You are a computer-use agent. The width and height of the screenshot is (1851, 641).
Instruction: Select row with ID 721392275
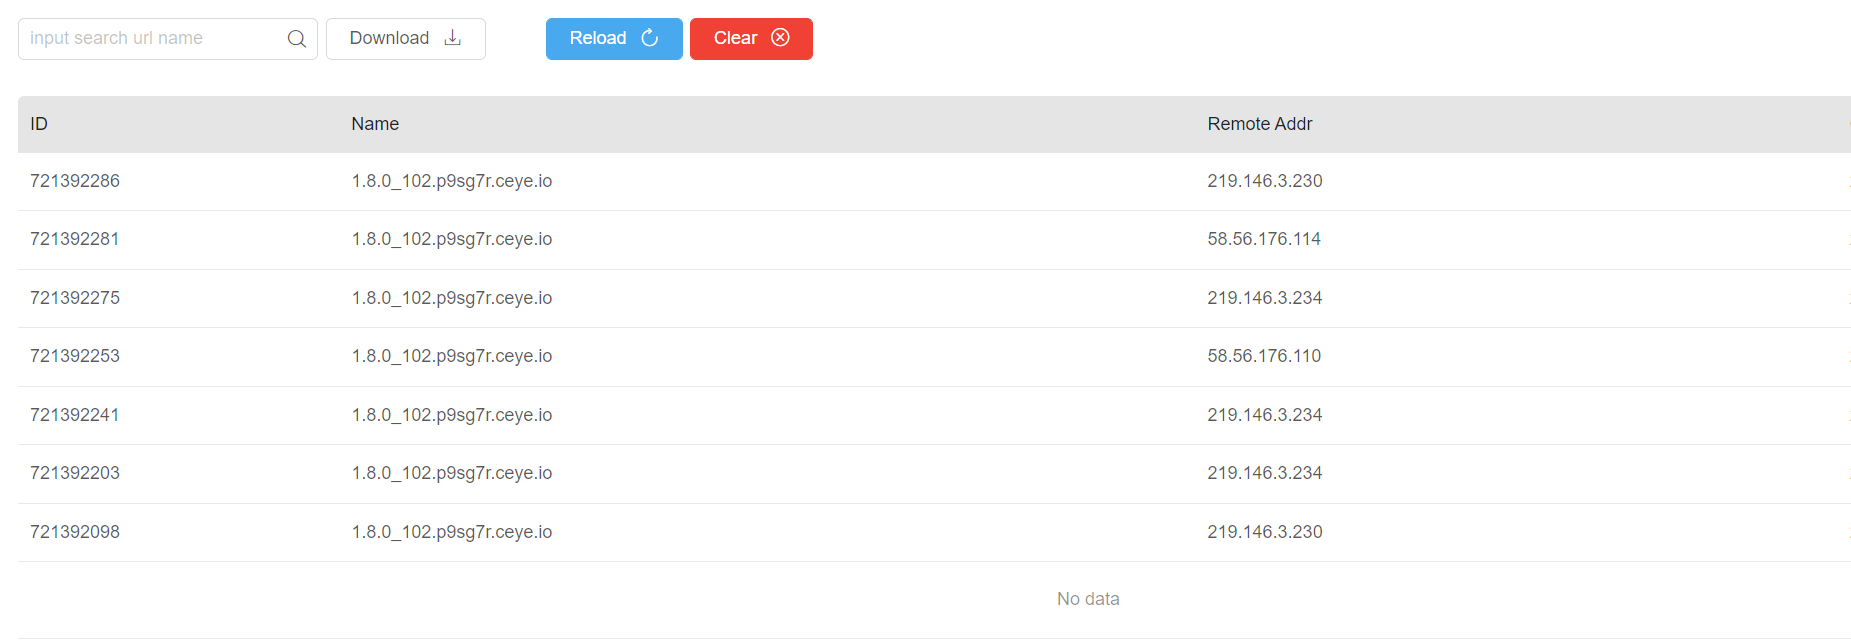point(934,298)
